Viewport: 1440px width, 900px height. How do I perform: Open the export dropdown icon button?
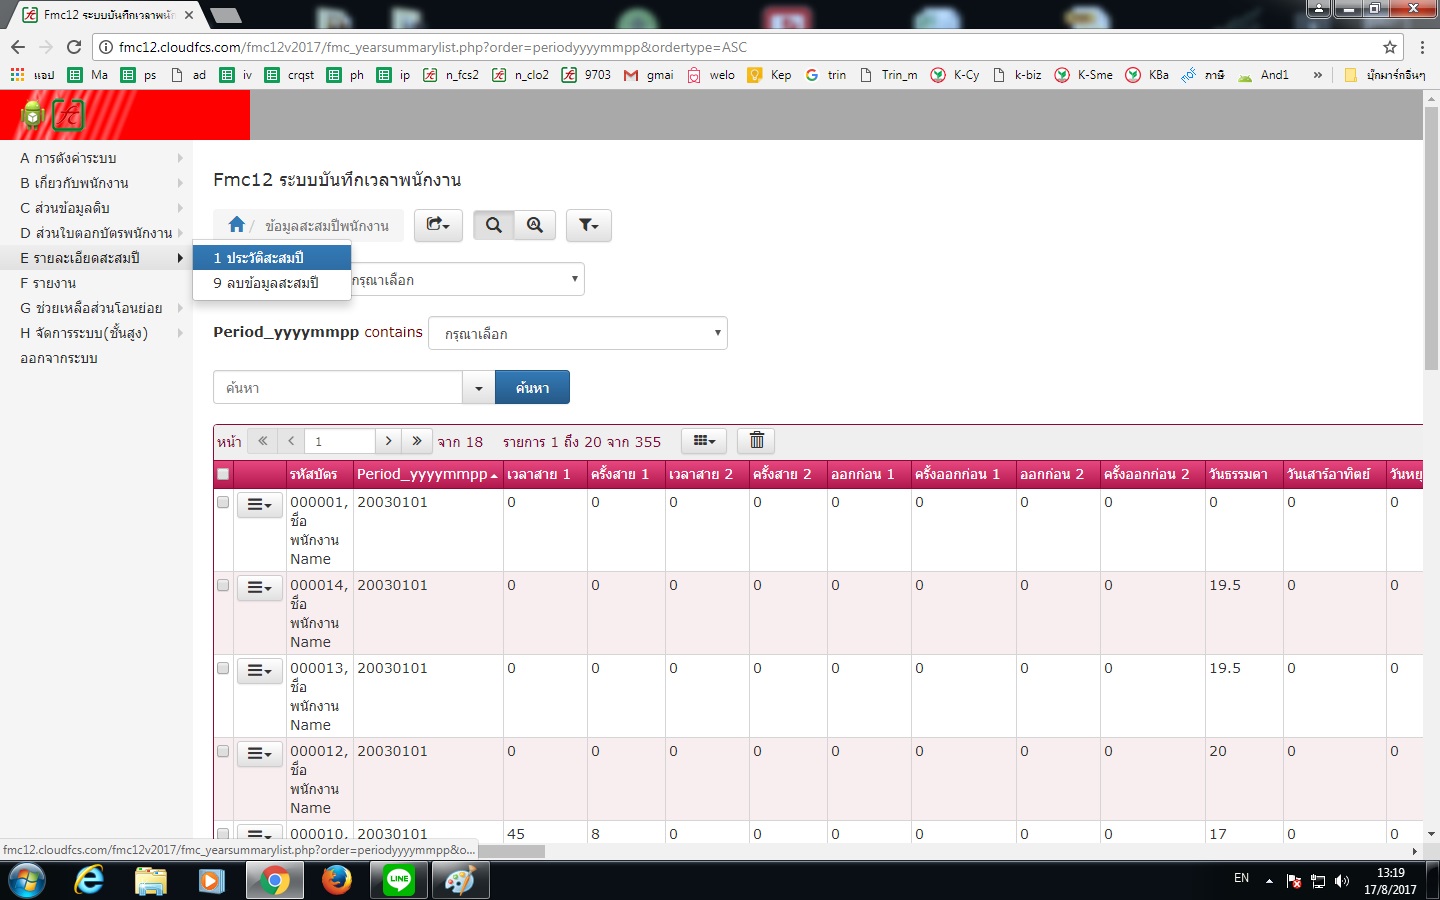[x=438, y=225]
